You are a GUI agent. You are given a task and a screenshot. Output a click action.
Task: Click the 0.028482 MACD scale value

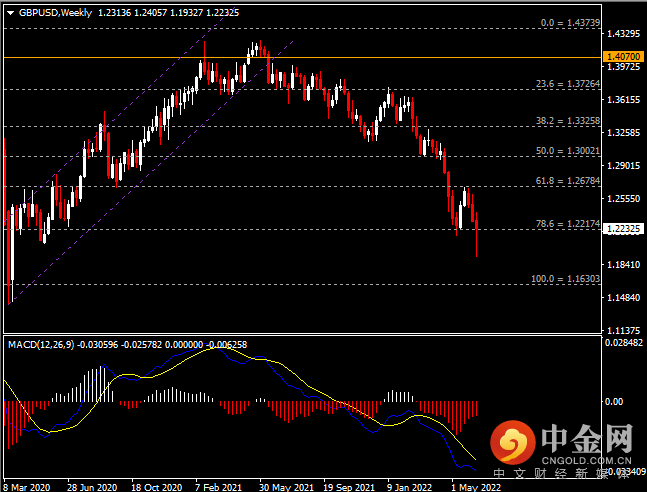click(x=623, y=342)
